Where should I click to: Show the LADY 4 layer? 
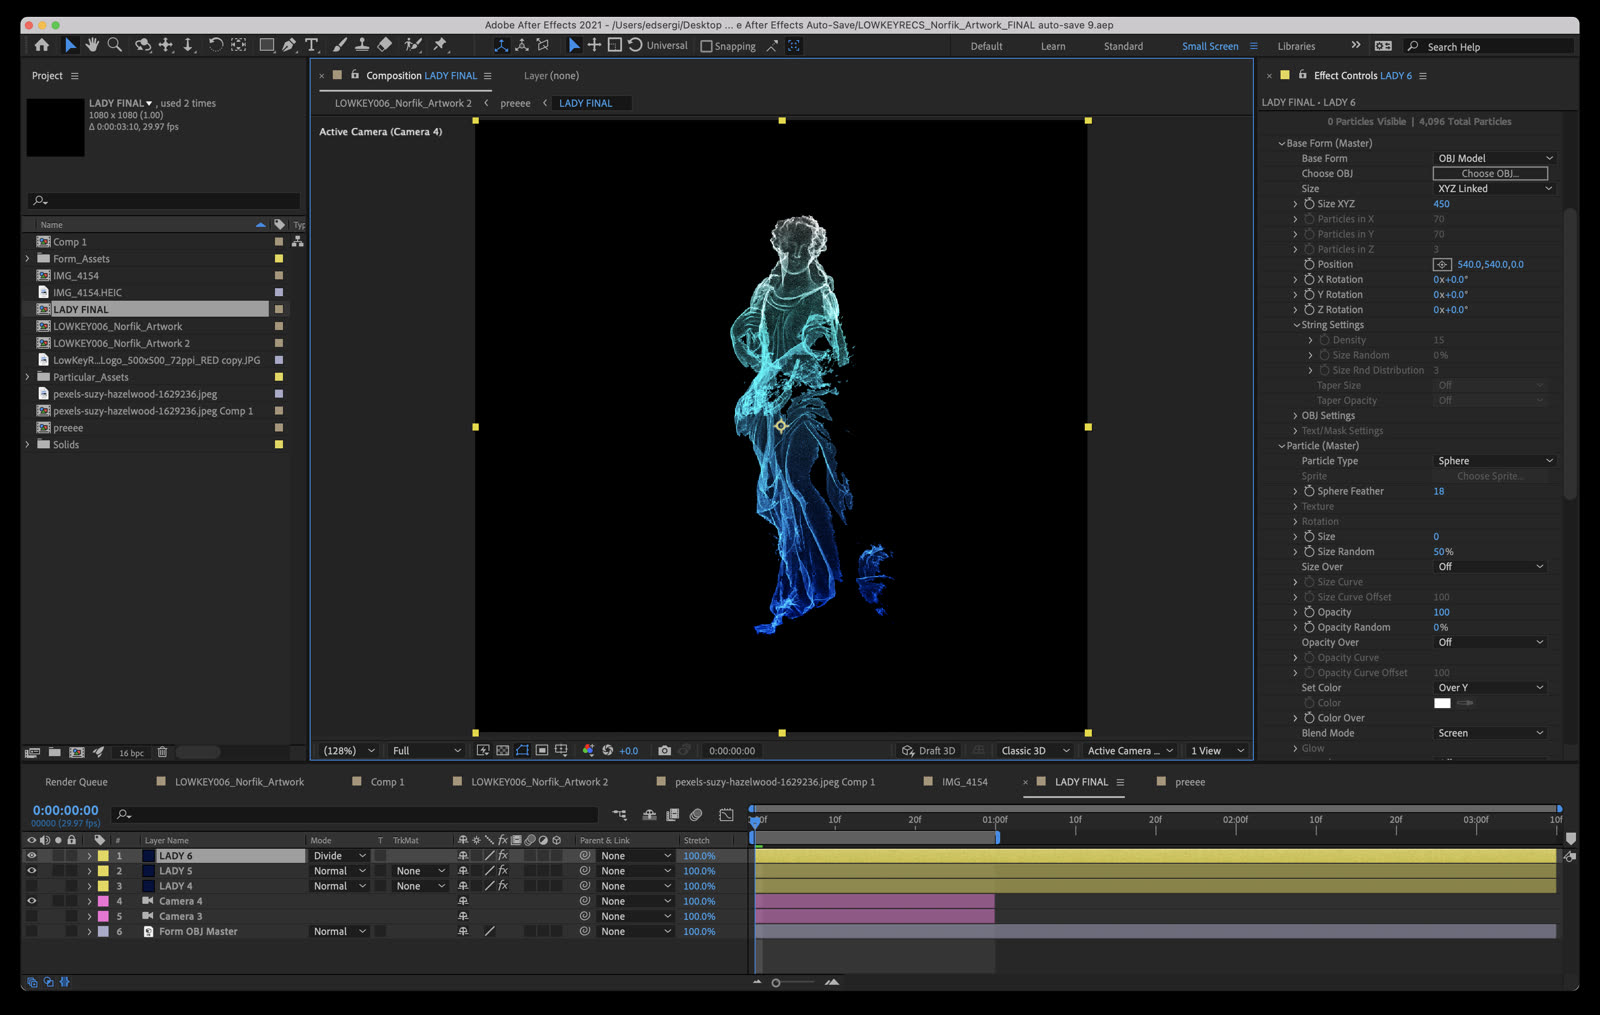tap(31, 886)
